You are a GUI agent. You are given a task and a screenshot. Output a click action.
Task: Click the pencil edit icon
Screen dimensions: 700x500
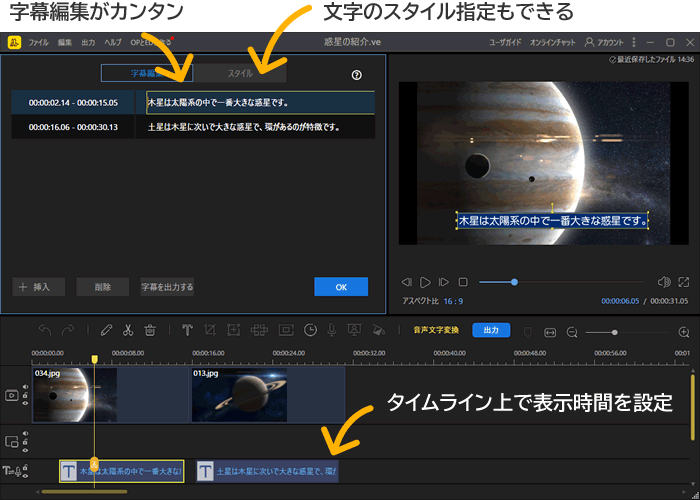point(106,330)
